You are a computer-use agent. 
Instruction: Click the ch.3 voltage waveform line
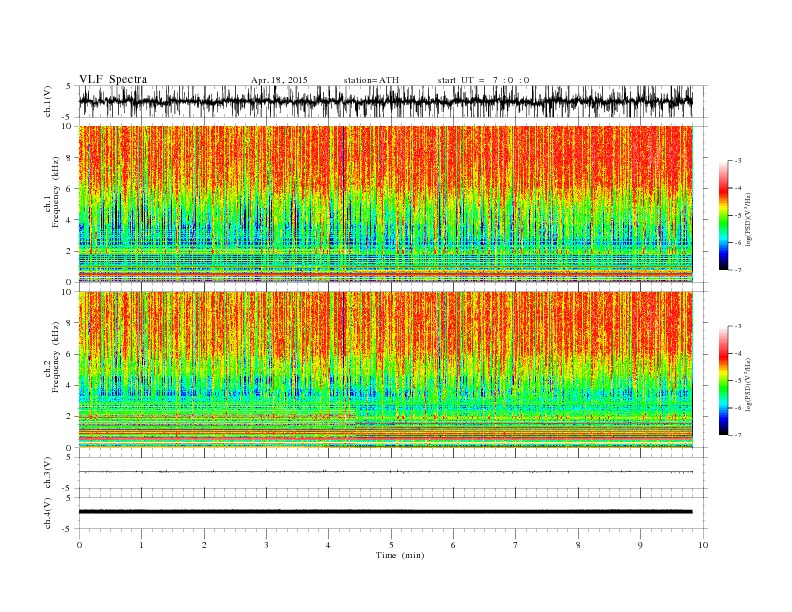[x=385, y=472]
